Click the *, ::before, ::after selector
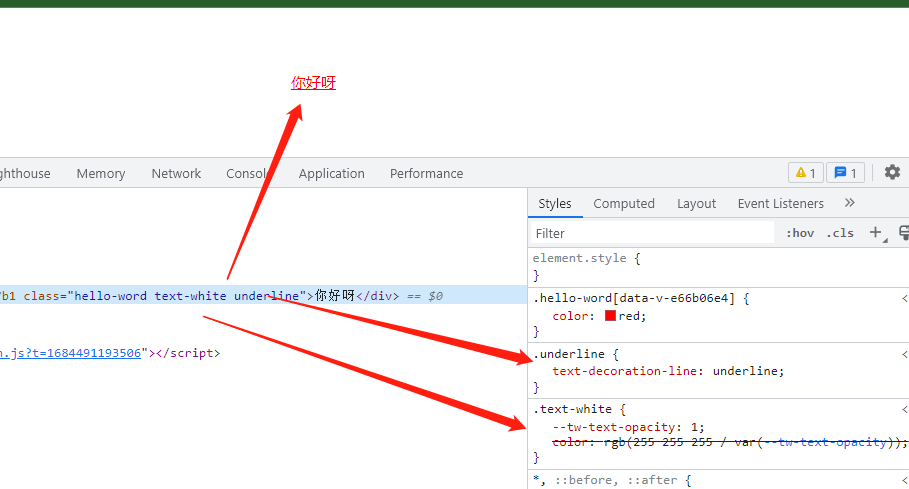Screen dimensions: 909x489 pos(605,480)
